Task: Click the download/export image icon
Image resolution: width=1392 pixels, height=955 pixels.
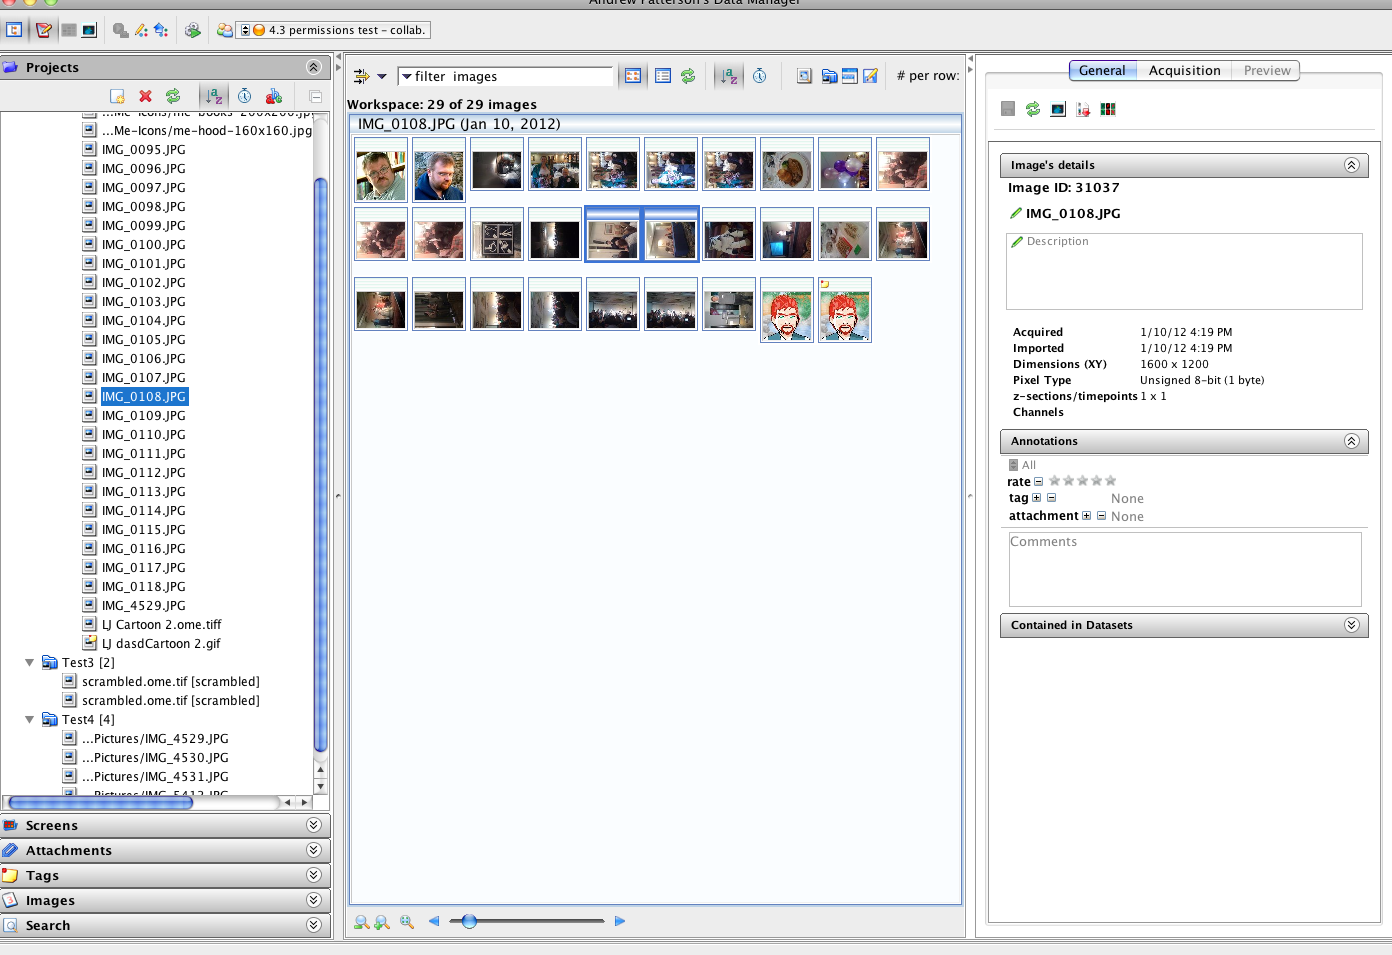Action: 1083,109
